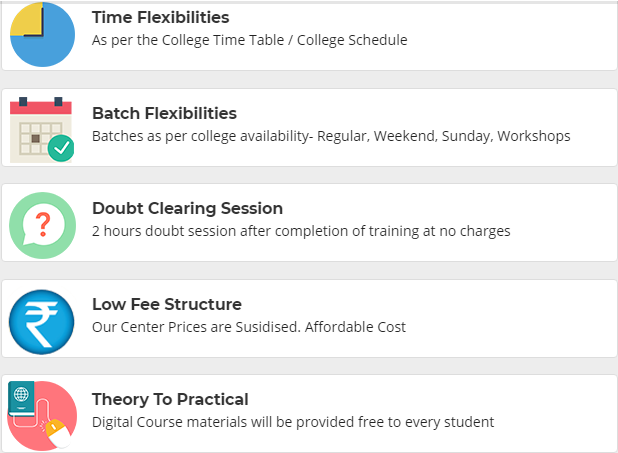The image size is (618, 453).
Task: Click the teal globe book in the theory icon
Action: click(x=21, y=399)
